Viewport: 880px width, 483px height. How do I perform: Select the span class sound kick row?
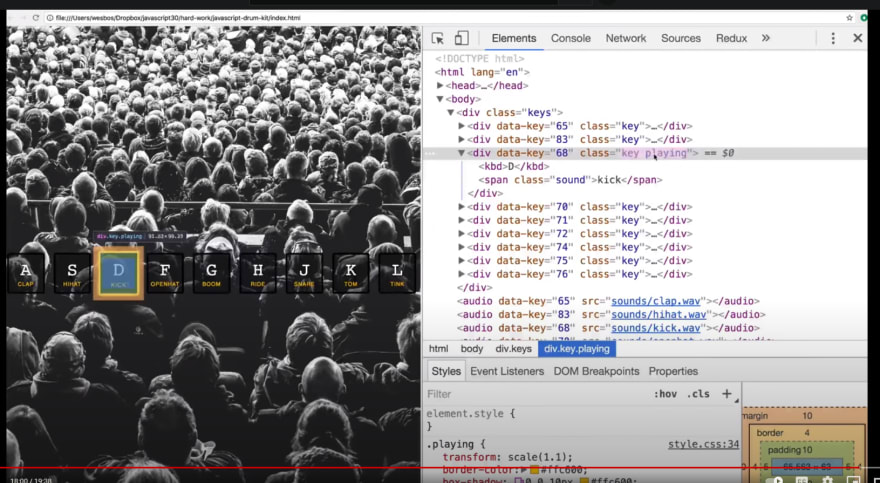point(570,180)
